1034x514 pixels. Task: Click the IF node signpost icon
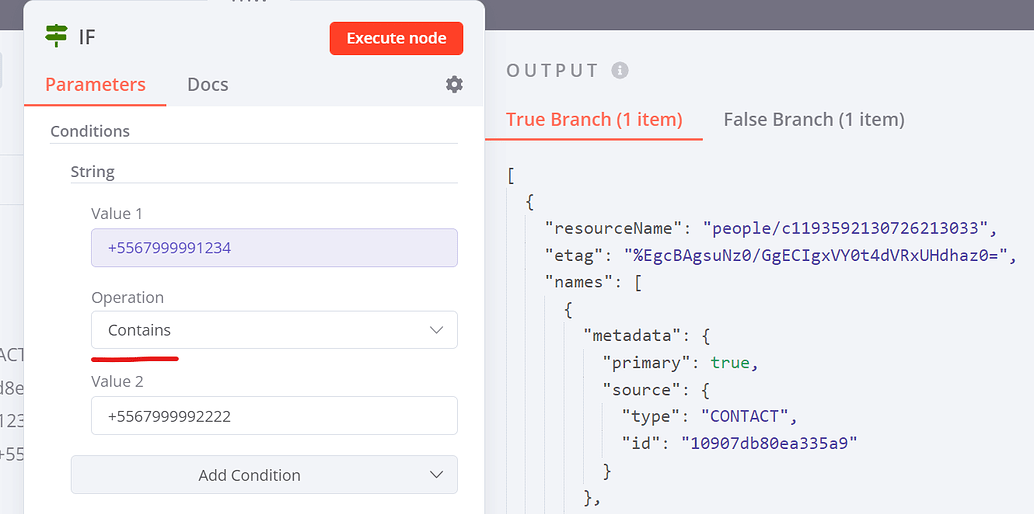point(56,37)
